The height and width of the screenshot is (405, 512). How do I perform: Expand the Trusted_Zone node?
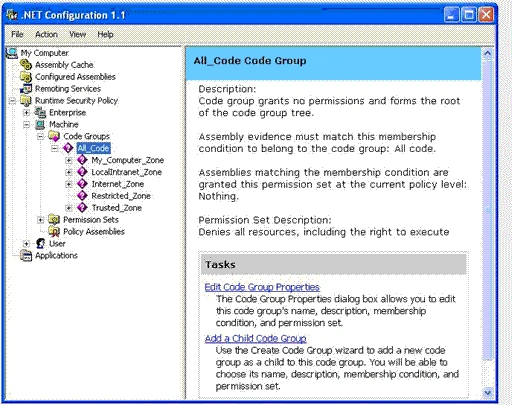click(x=68, y=208)
